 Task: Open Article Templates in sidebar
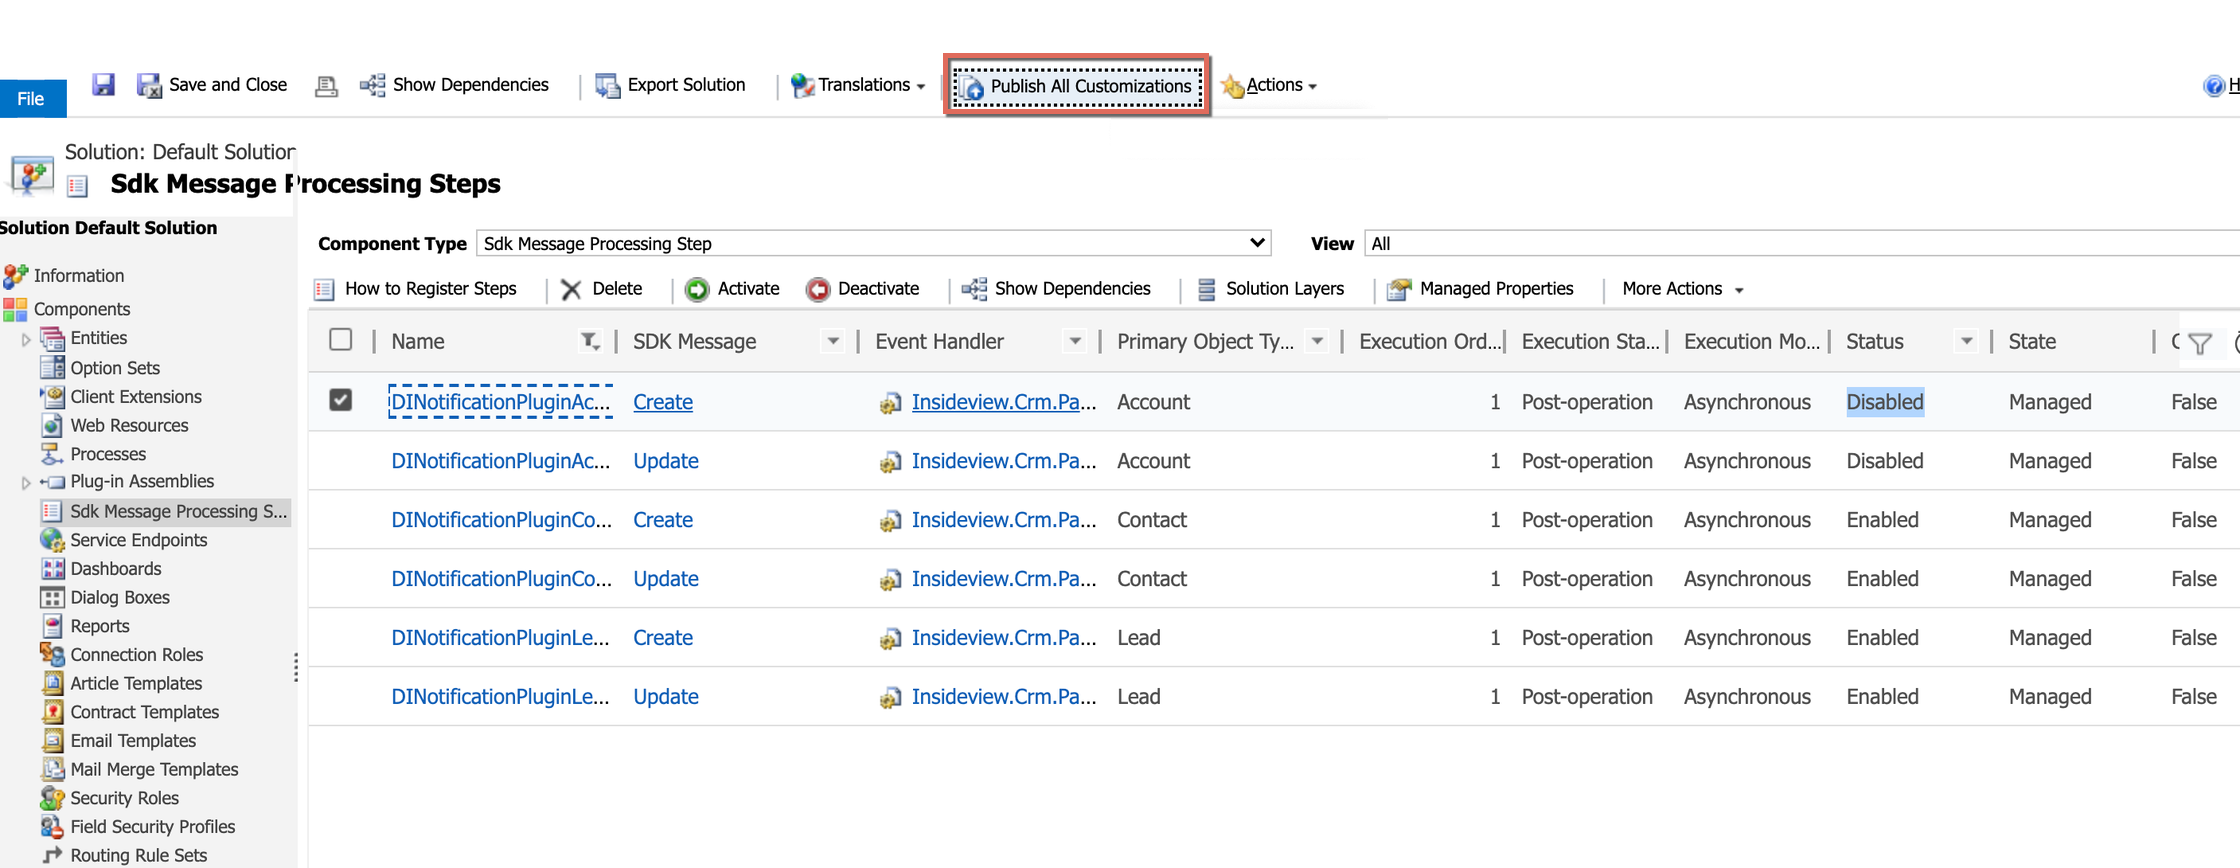click(136, 684)
